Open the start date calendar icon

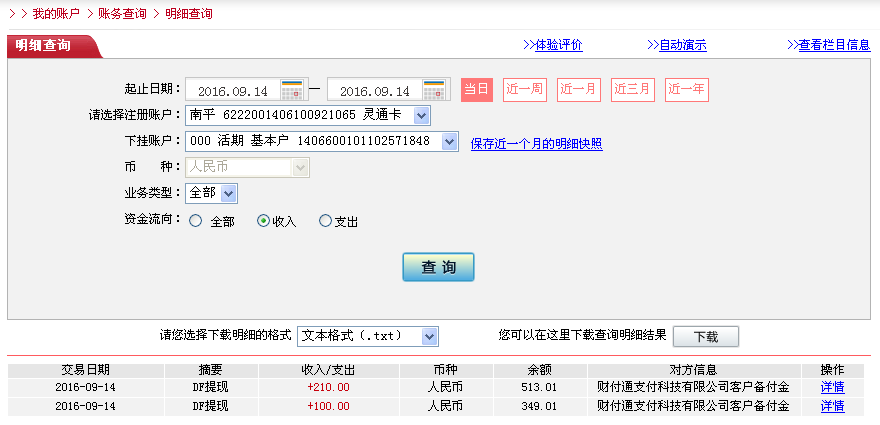pyautogui.click(x=292, y=90)
